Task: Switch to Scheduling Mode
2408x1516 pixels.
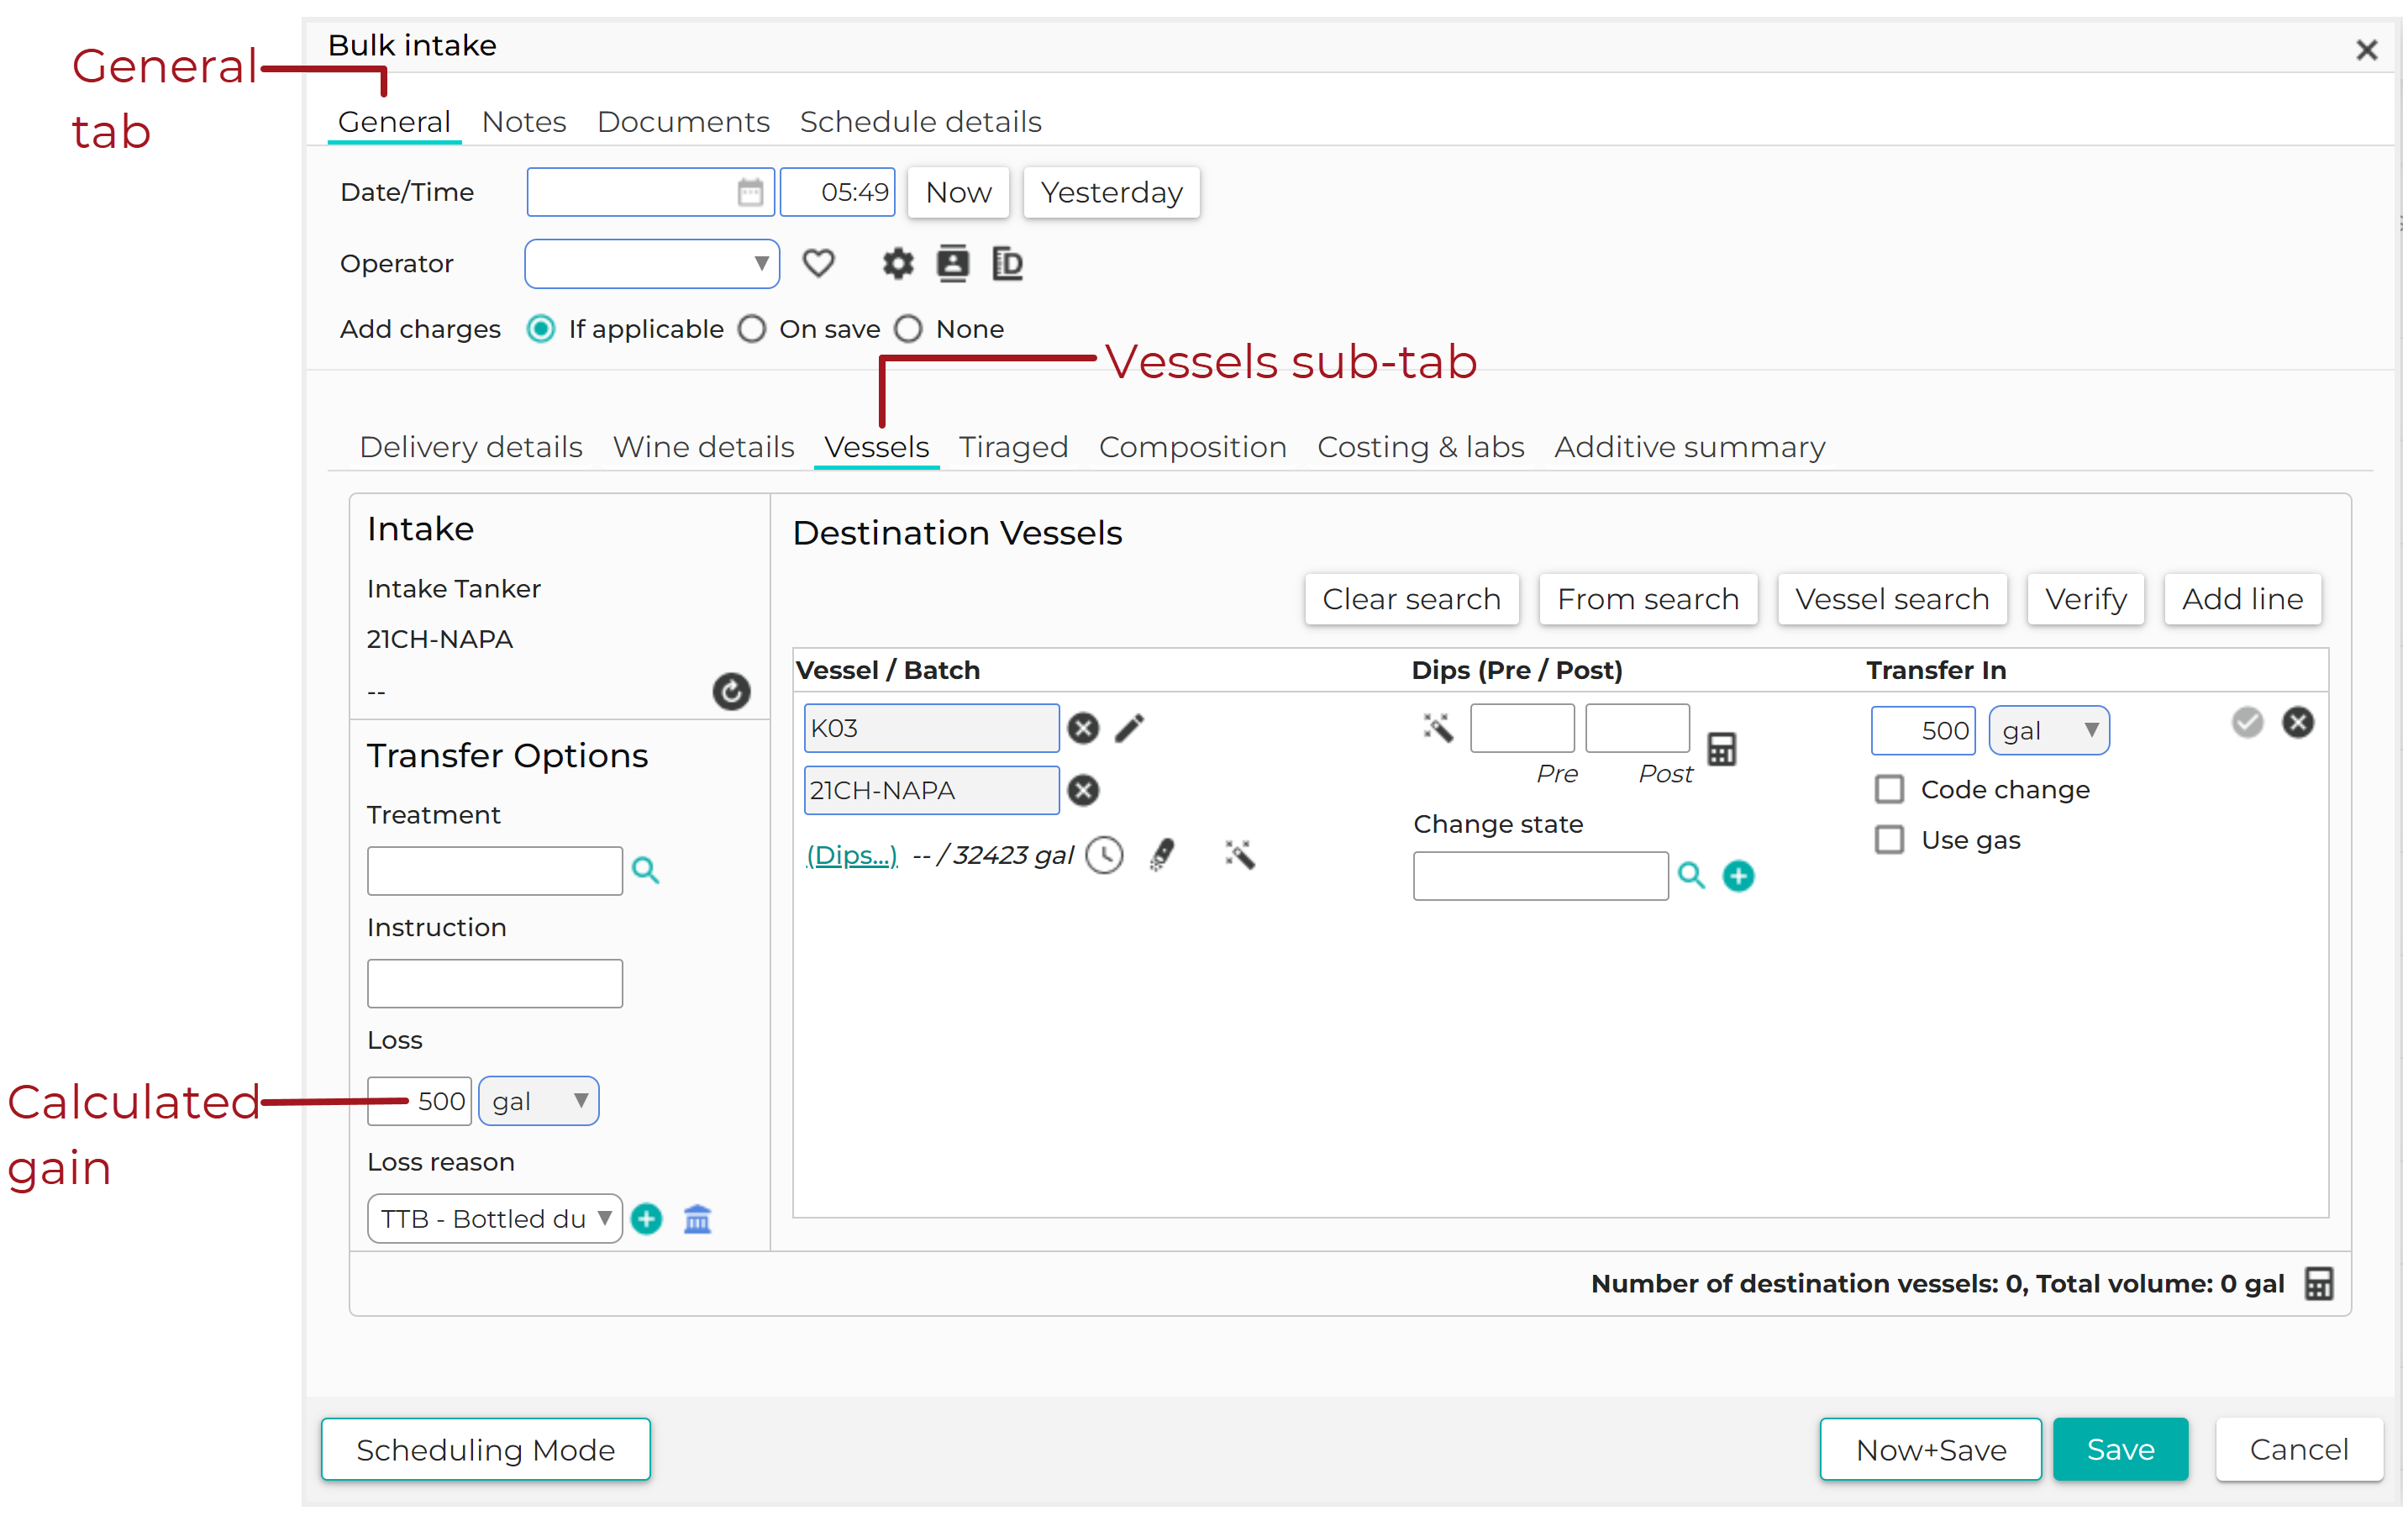Action: pos(486,1449)
